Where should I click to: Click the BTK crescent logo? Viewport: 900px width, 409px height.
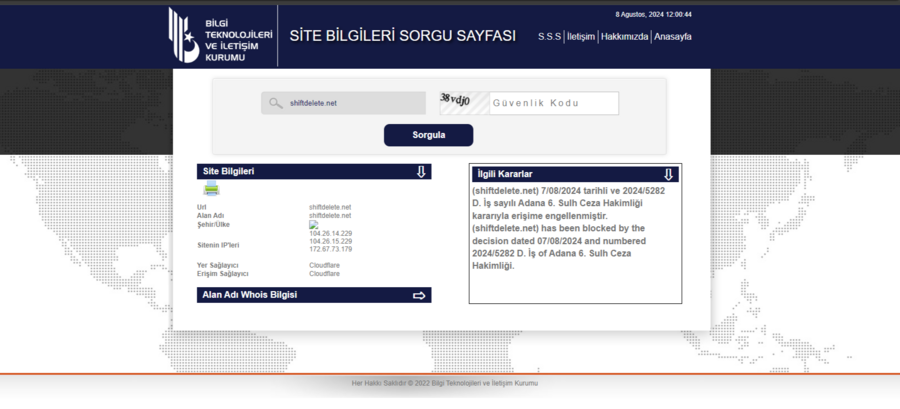(184, 35)
